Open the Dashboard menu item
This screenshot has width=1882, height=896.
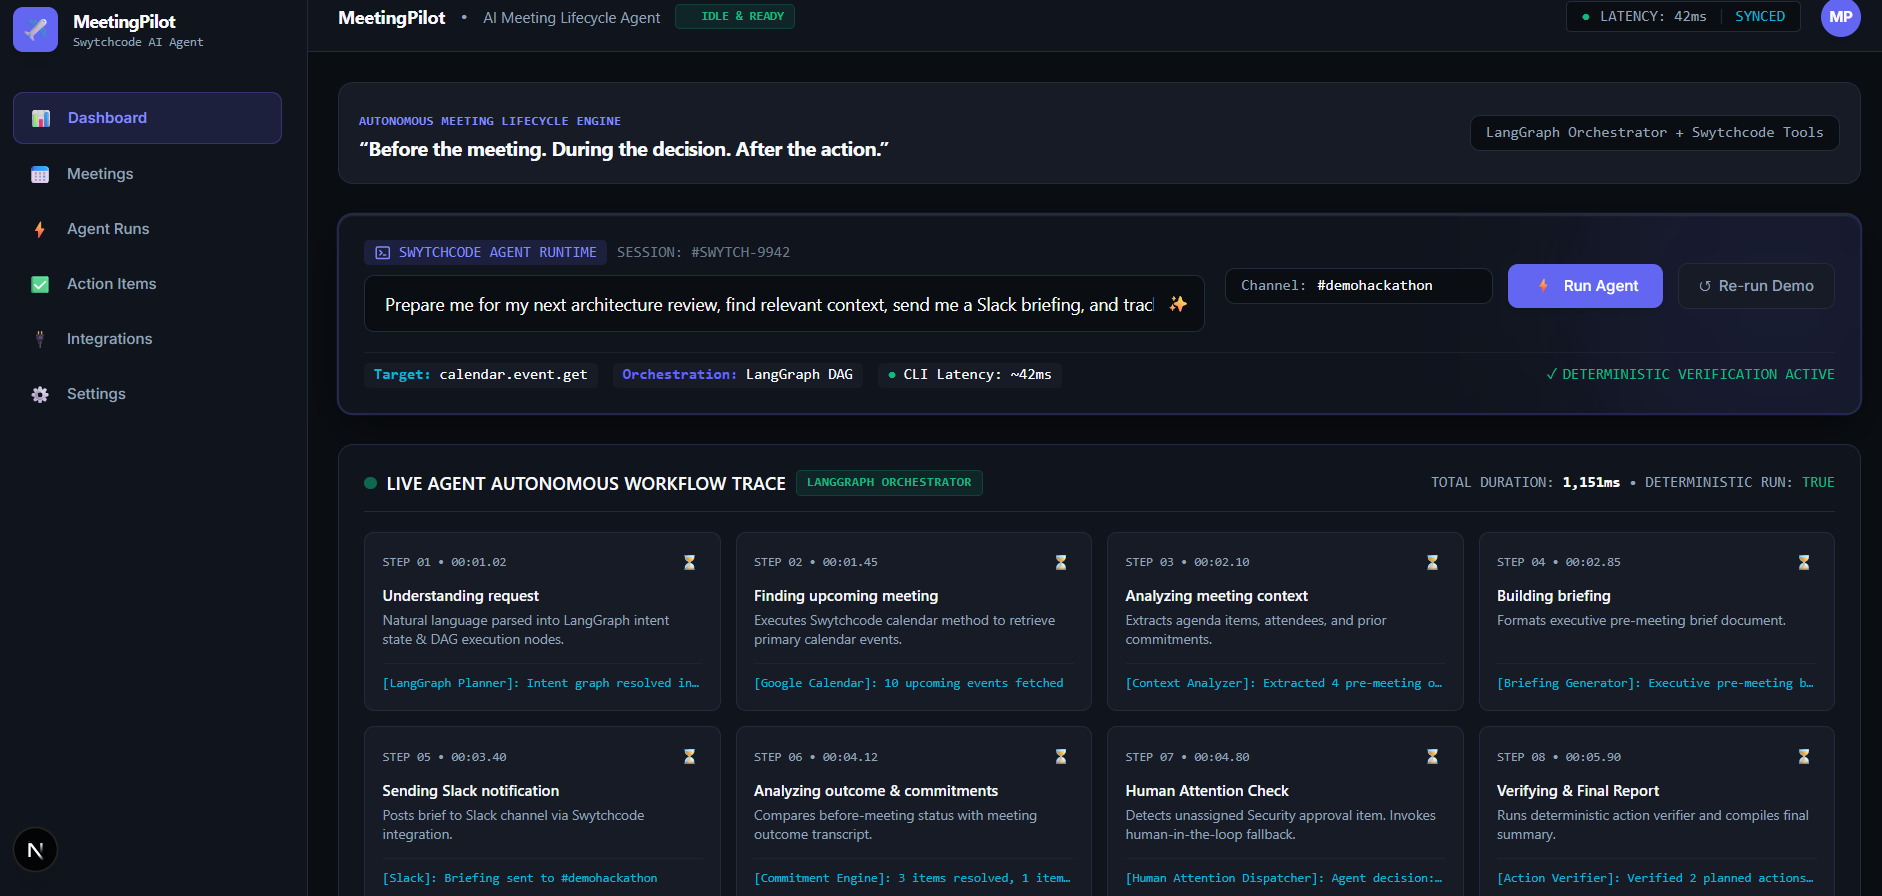click(147, 118)
